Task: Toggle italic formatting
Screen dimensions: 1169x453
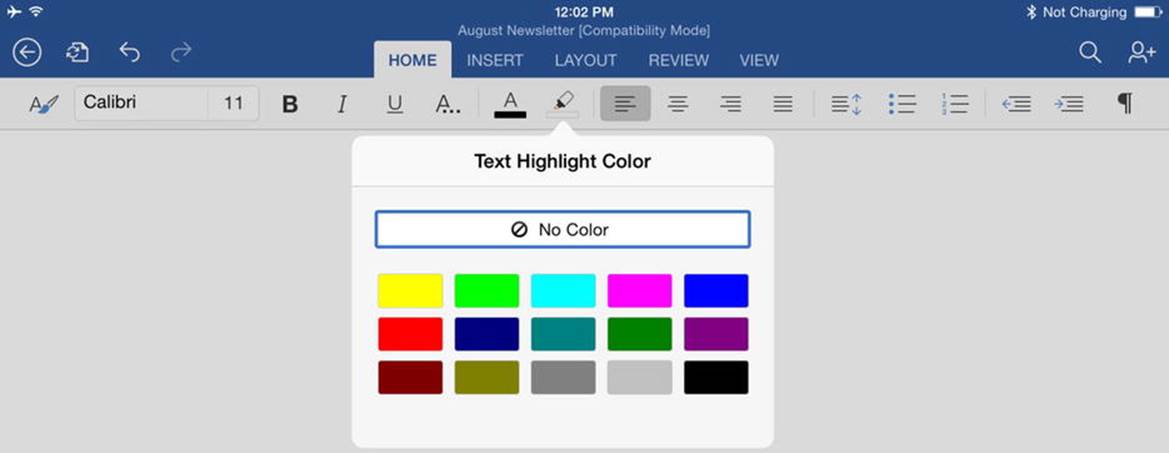Action: pos(342,104)
